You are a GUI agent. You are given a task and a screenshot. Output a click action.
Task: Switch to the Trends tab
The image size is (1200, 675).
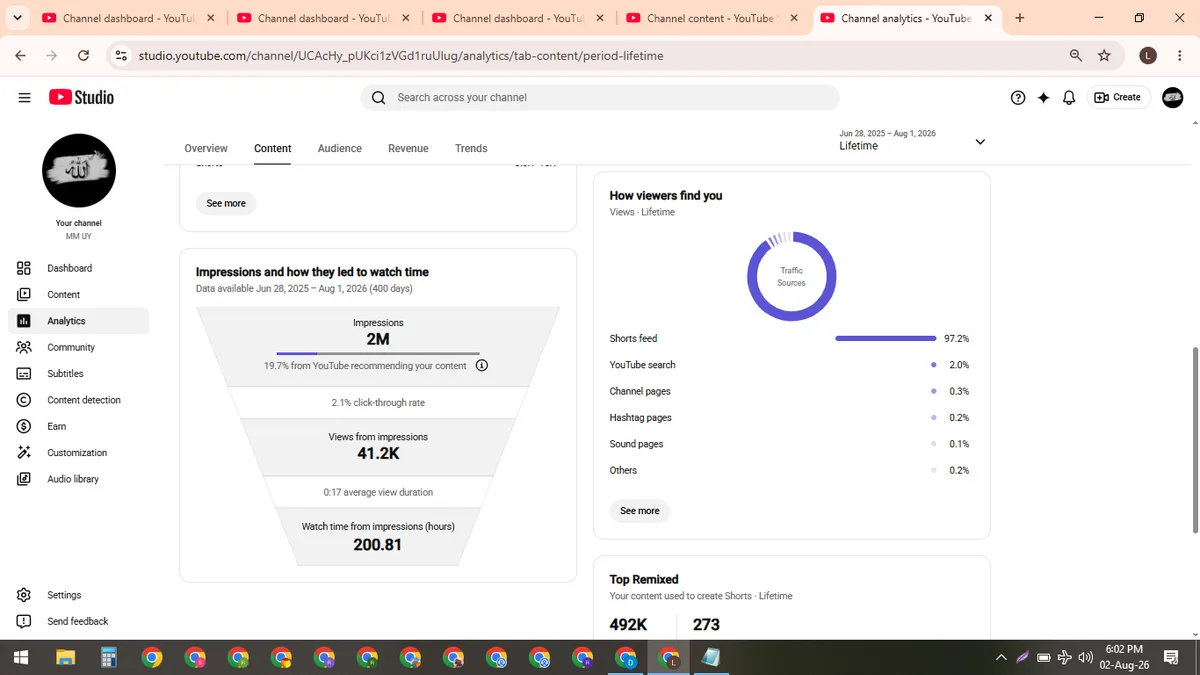tap(471, 148)
